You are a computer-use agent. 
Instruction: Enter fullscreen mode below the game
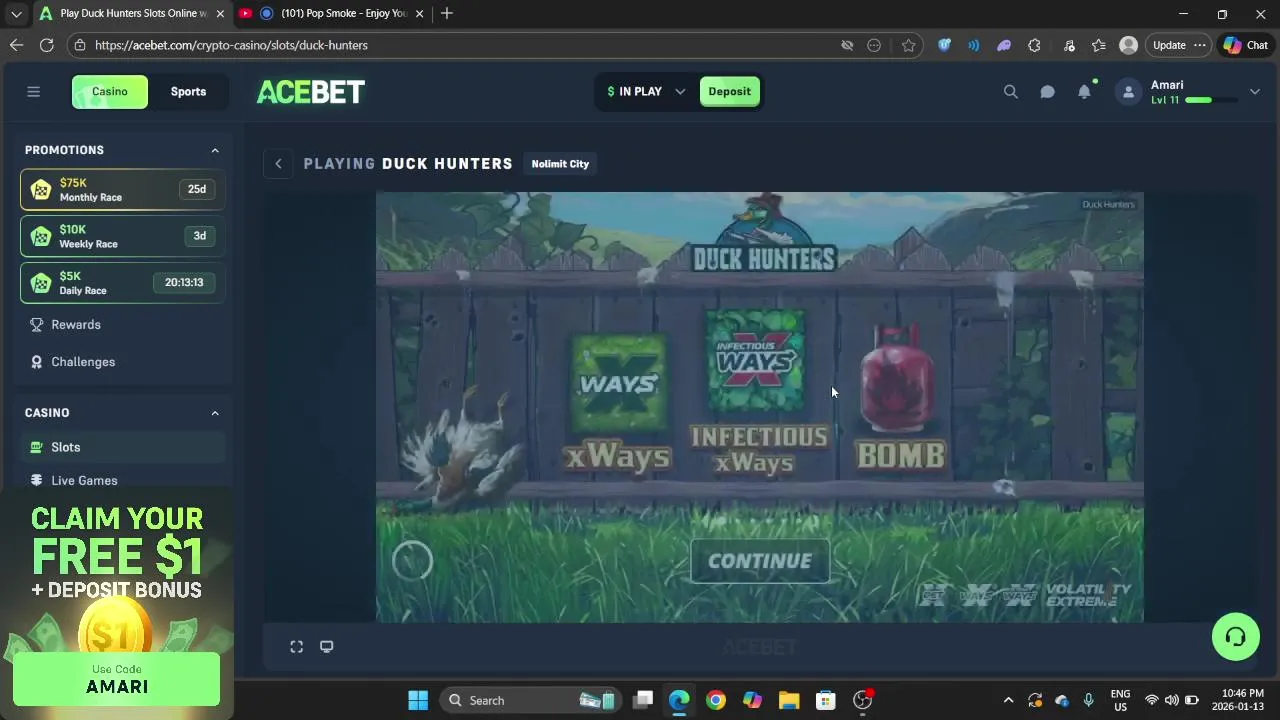[297, 647]
